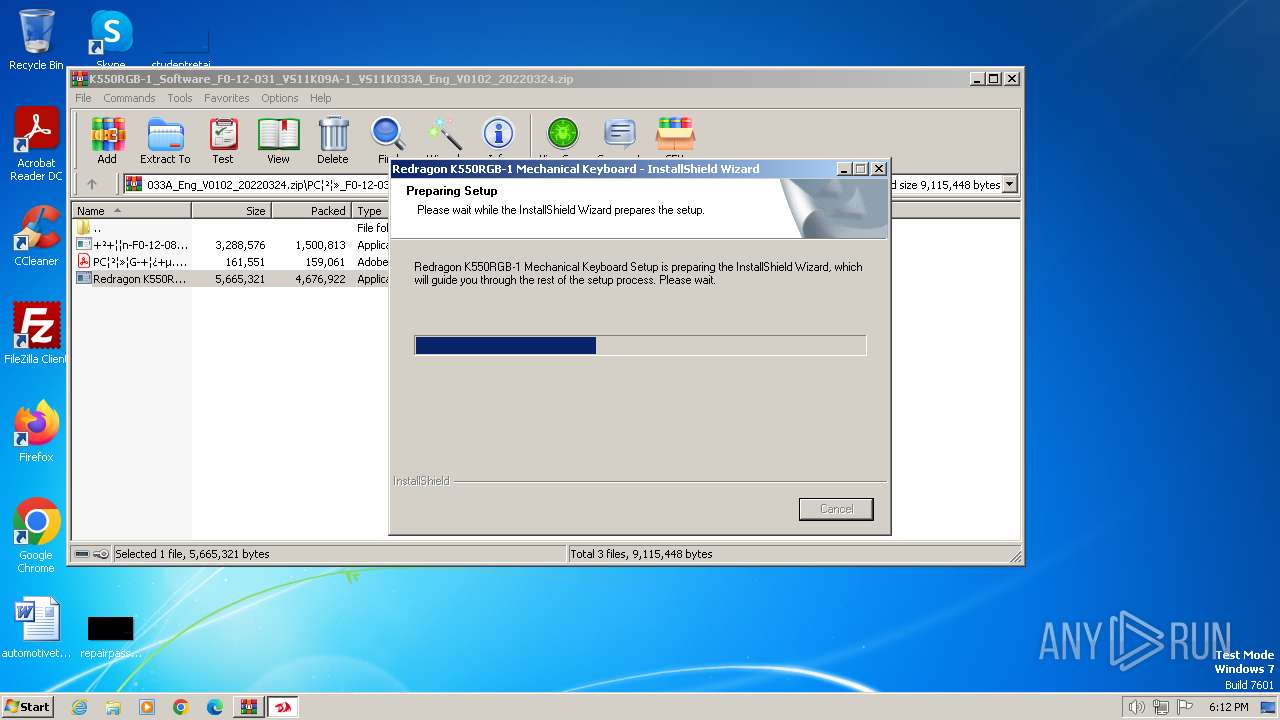Click the Info toolbar icon
Viewport: 1280px width, 720px height.
pos(498,138)
